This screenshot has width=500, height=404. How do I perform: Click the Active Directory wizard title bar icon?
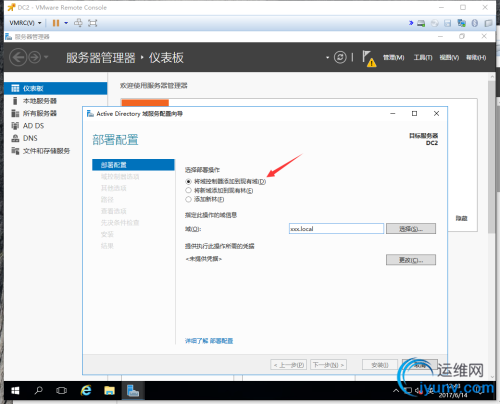coord(90,114)
